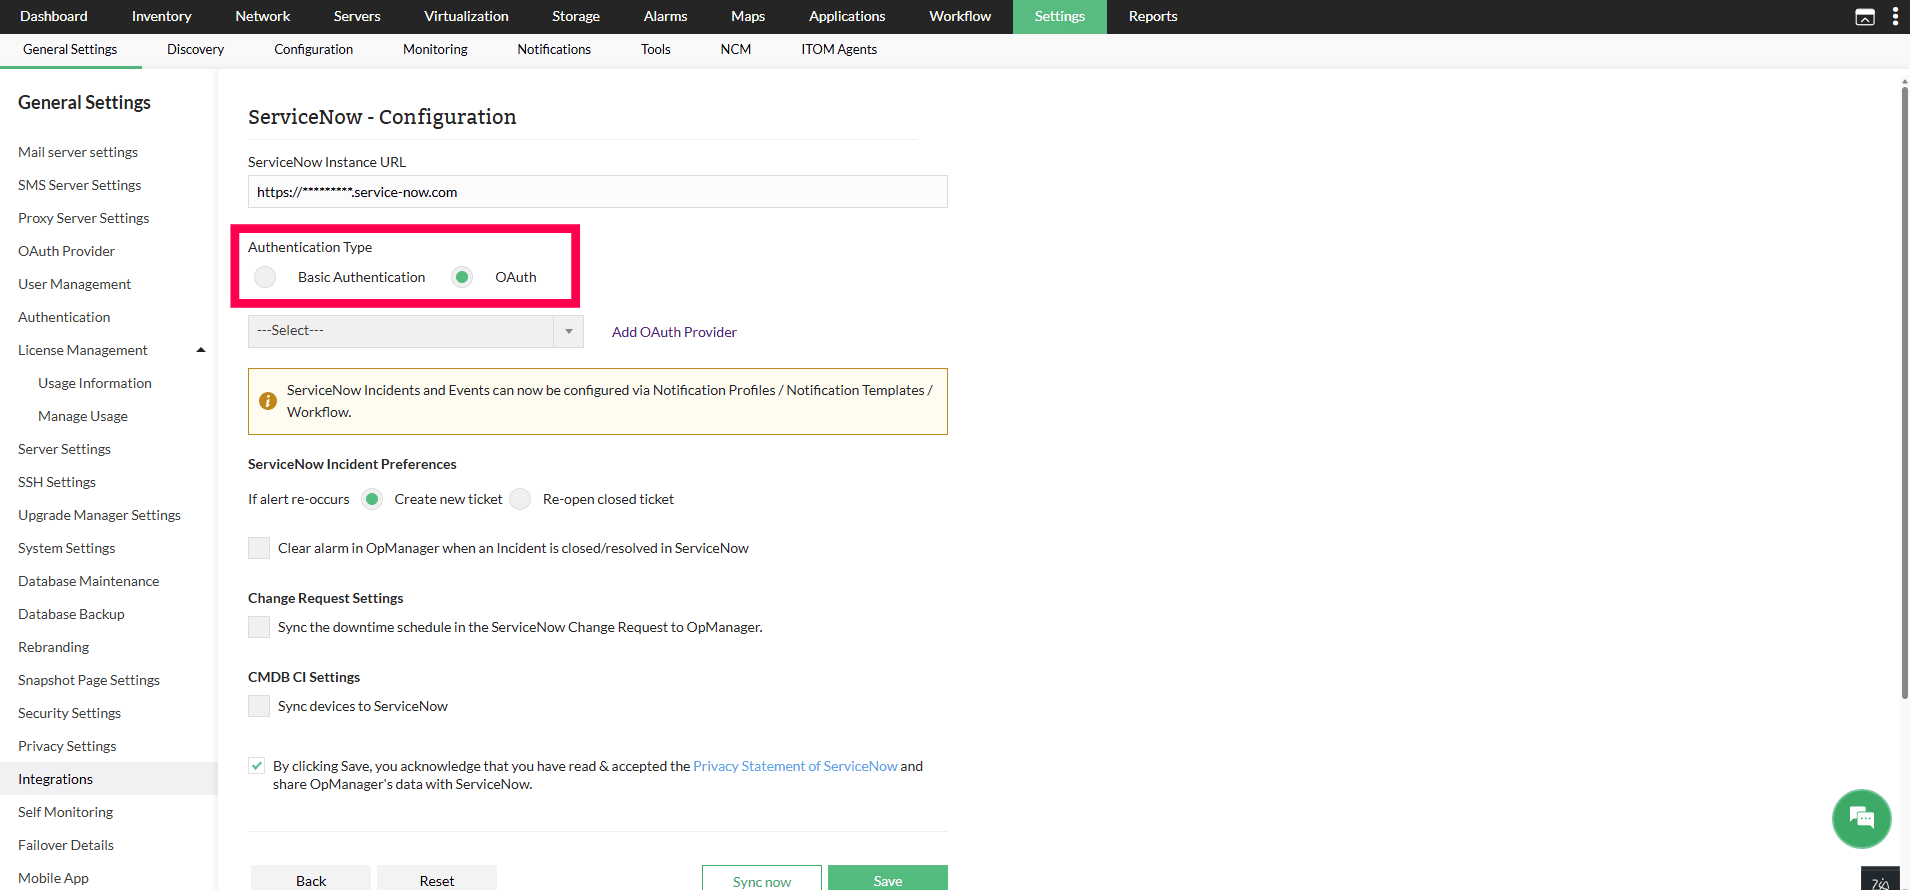Switch to the Monitoring tab

coord(435,49)
